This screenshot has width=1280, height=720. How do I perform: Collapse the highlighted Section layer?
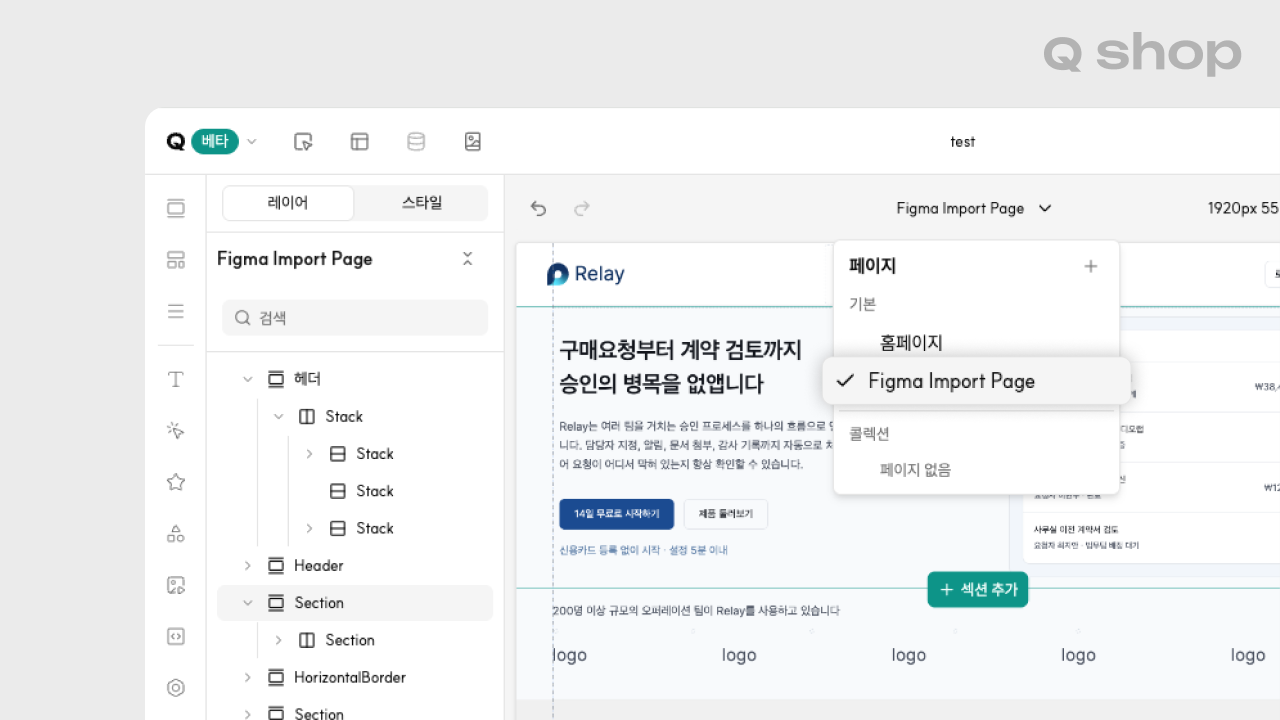point(247,603)
